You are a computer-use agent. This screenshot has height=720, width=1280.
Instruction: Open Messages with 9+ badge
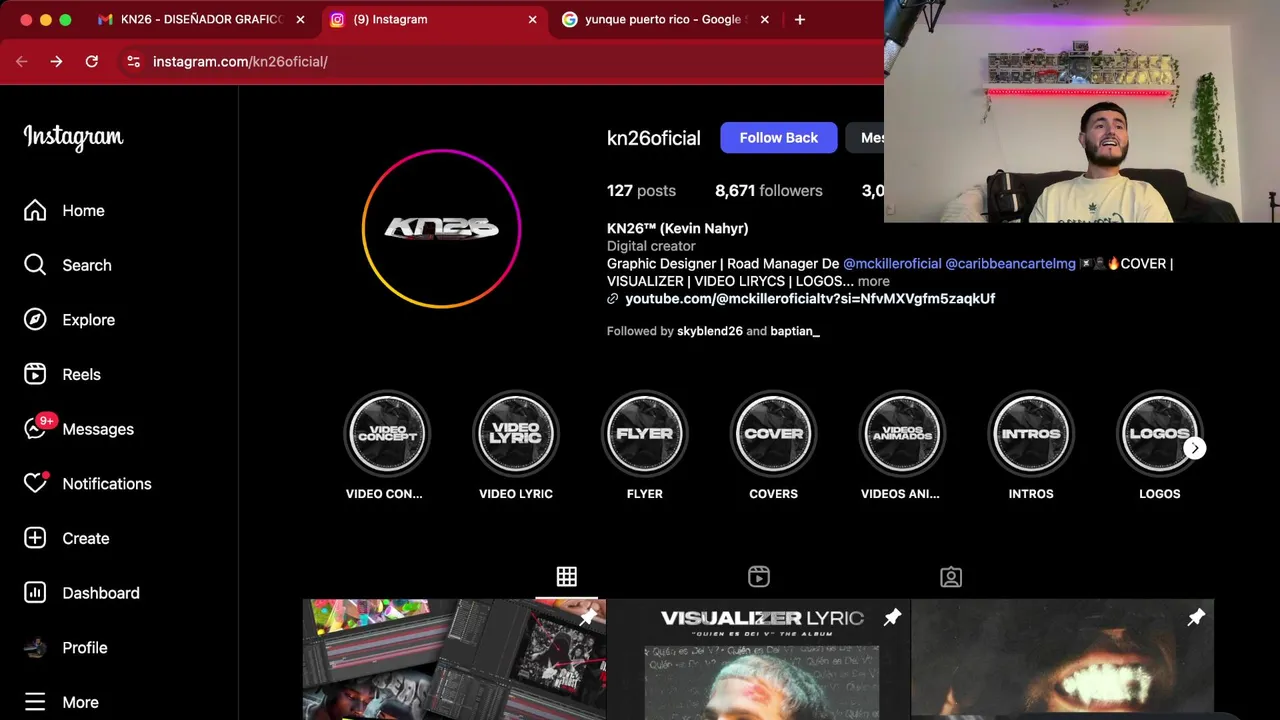coord(78,429)
